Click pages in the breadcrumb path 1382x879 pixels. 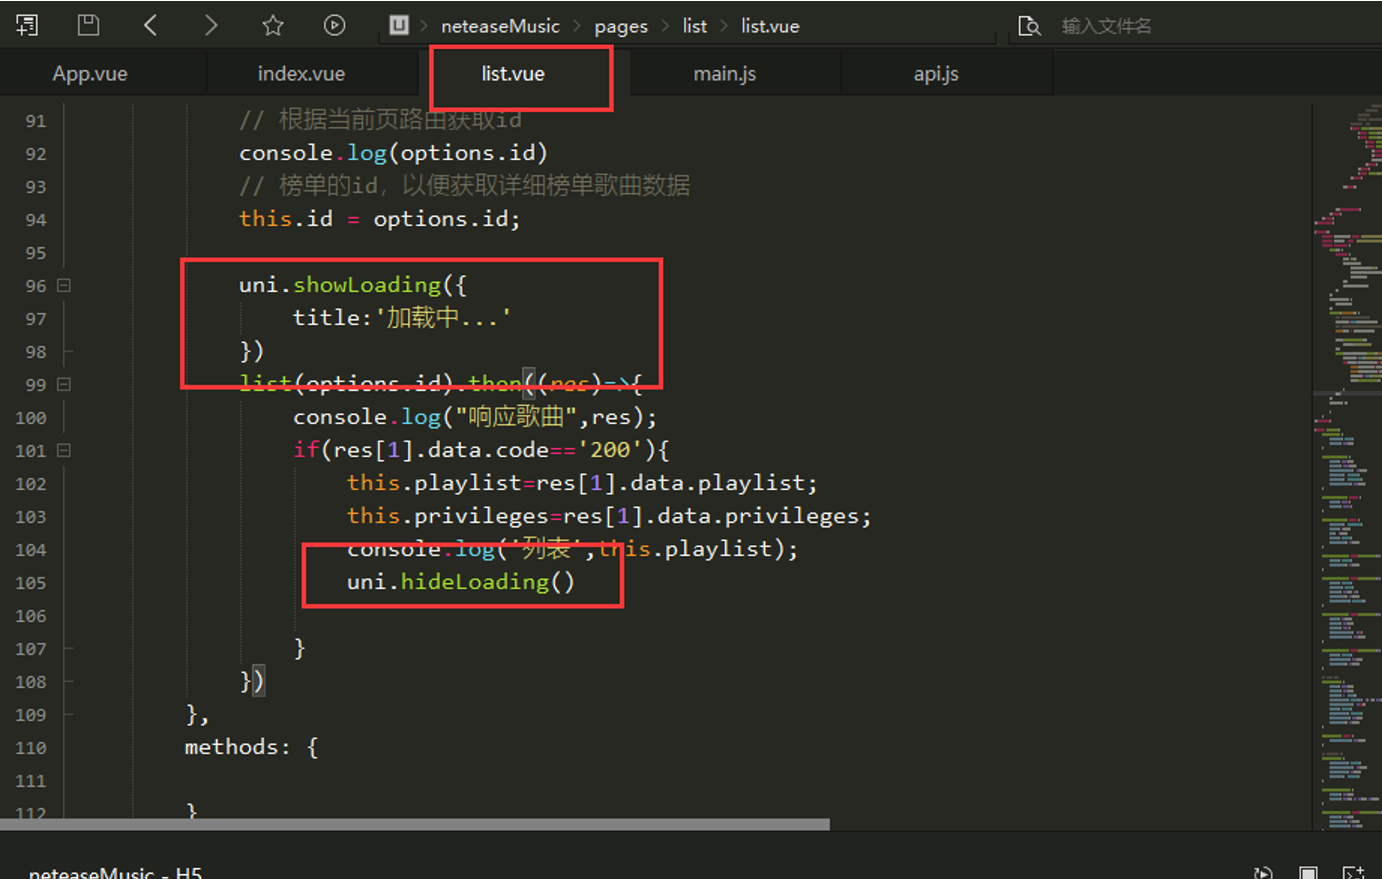click(621, 26)
